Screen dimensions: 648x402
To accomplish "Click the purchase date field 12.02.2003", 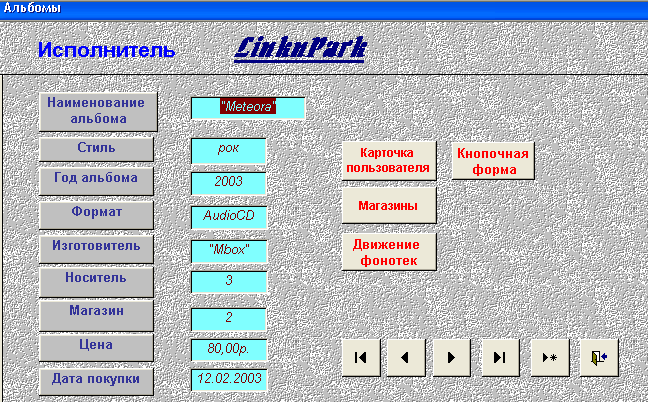I will click(x=229, y=380).
